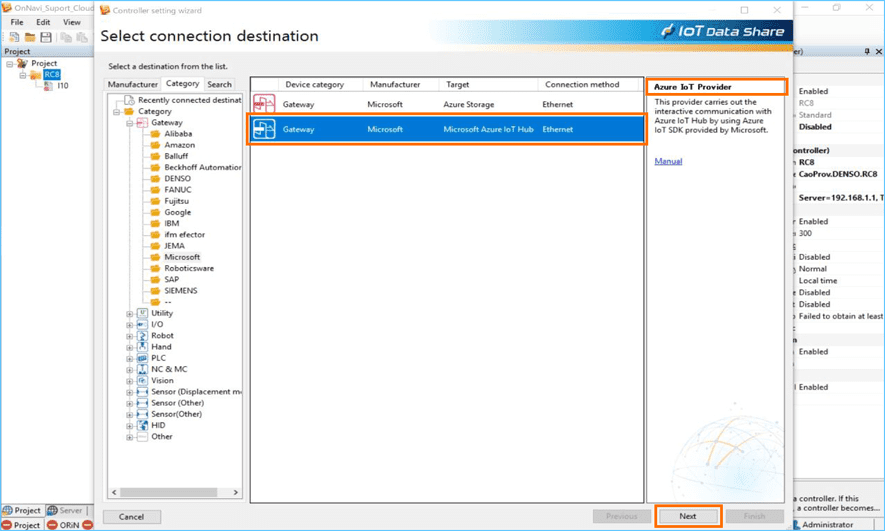Click the Project root icon in project tree

[23, 63]
